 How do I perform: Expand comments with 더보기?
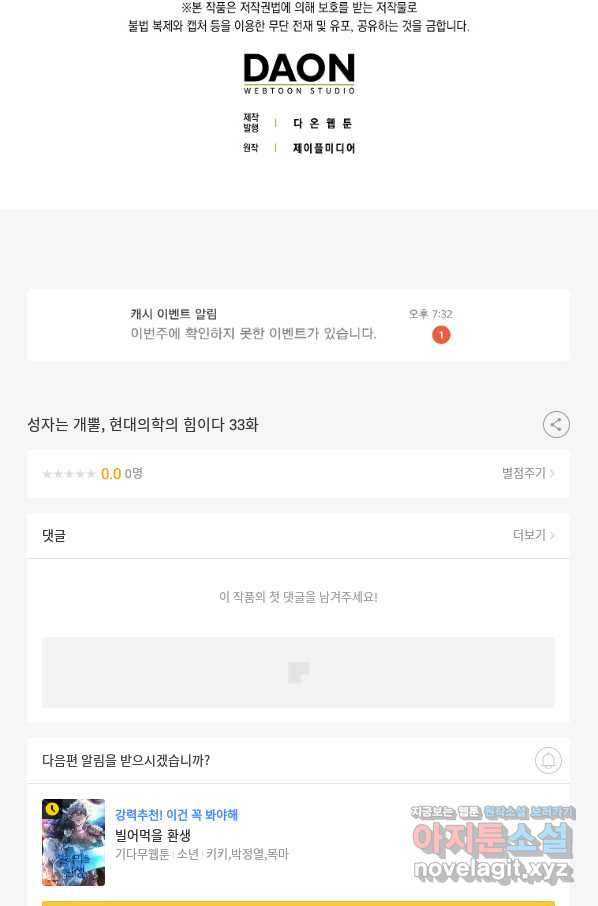(x=534, y=535)
